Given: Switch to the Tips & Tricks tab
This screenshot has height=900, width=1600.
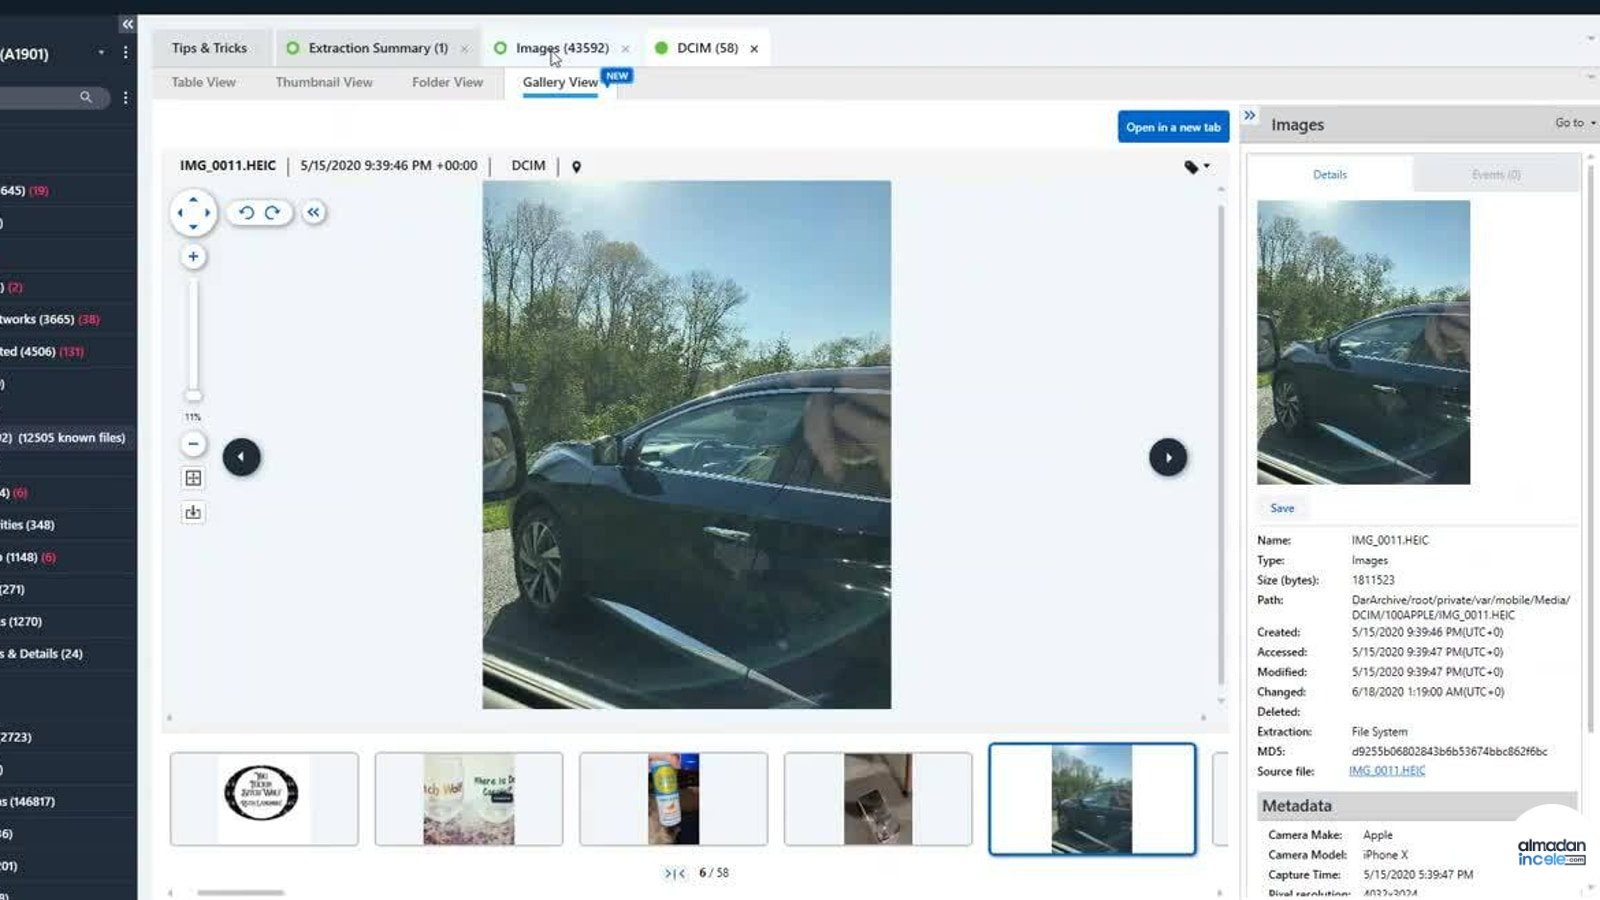Looking at the screenshot, I should click(x=209, y=48).
